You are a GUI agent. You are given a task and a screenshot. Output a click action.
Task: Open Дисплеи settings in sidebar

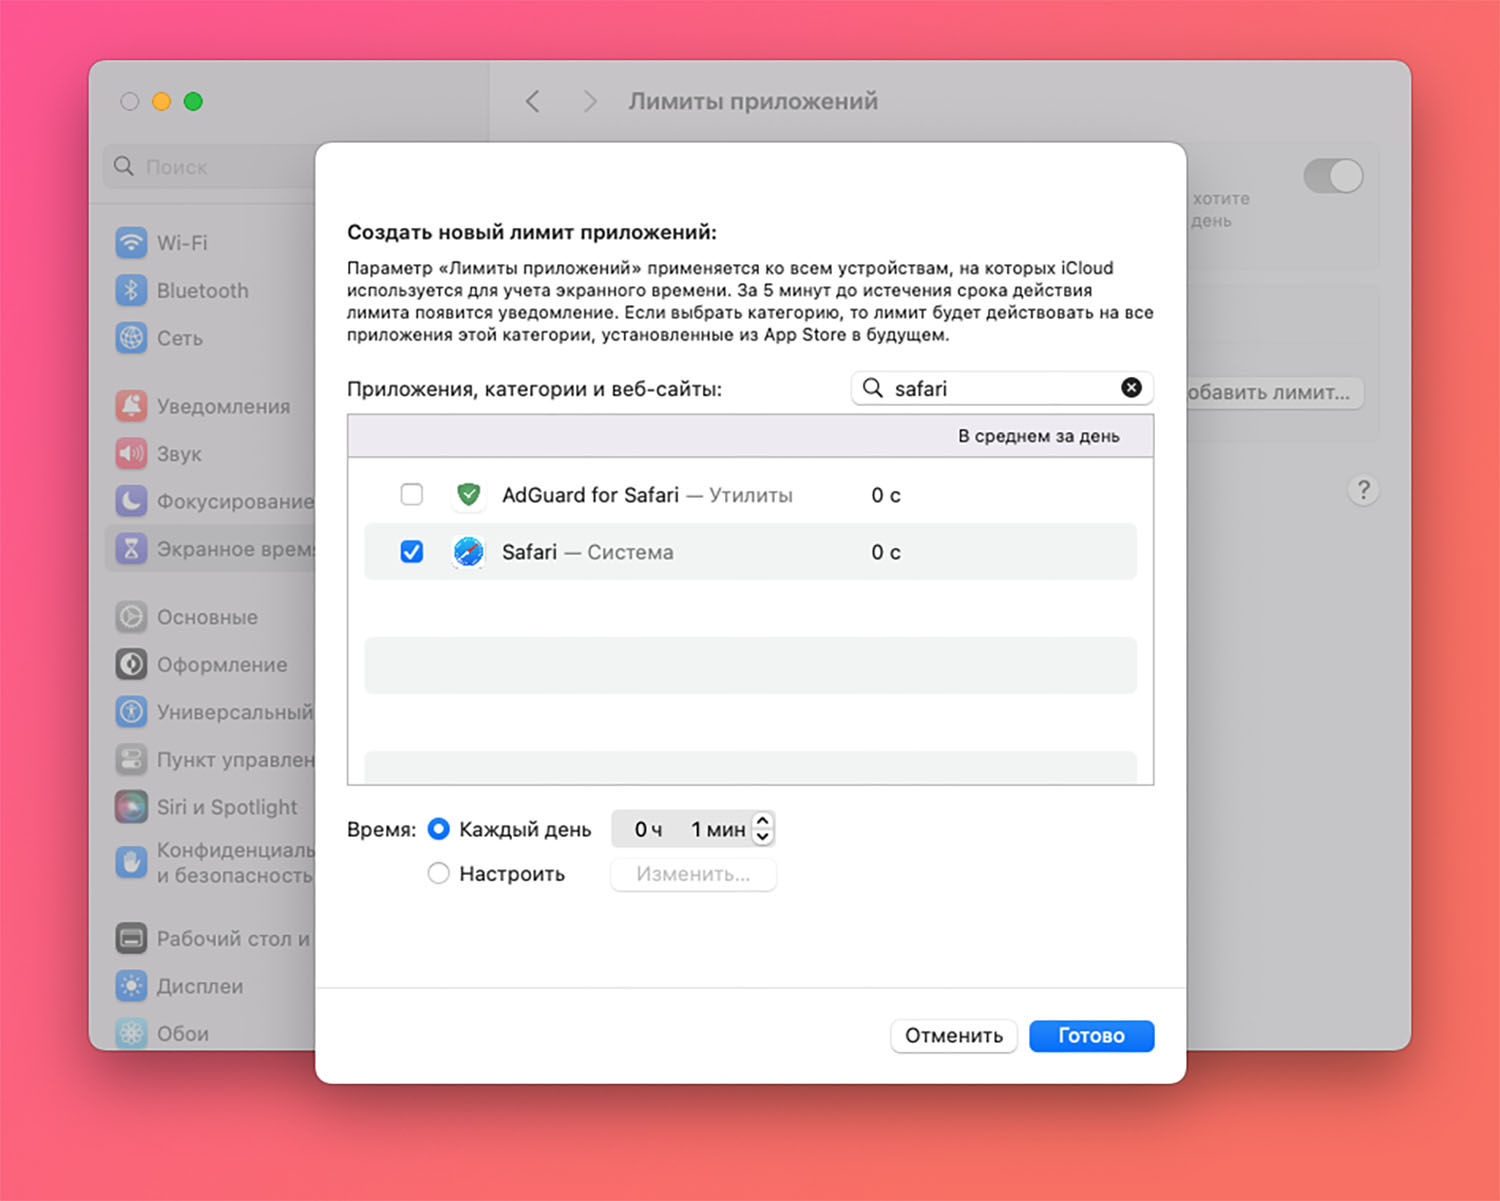pyautogui.click(x=199, y=986)
